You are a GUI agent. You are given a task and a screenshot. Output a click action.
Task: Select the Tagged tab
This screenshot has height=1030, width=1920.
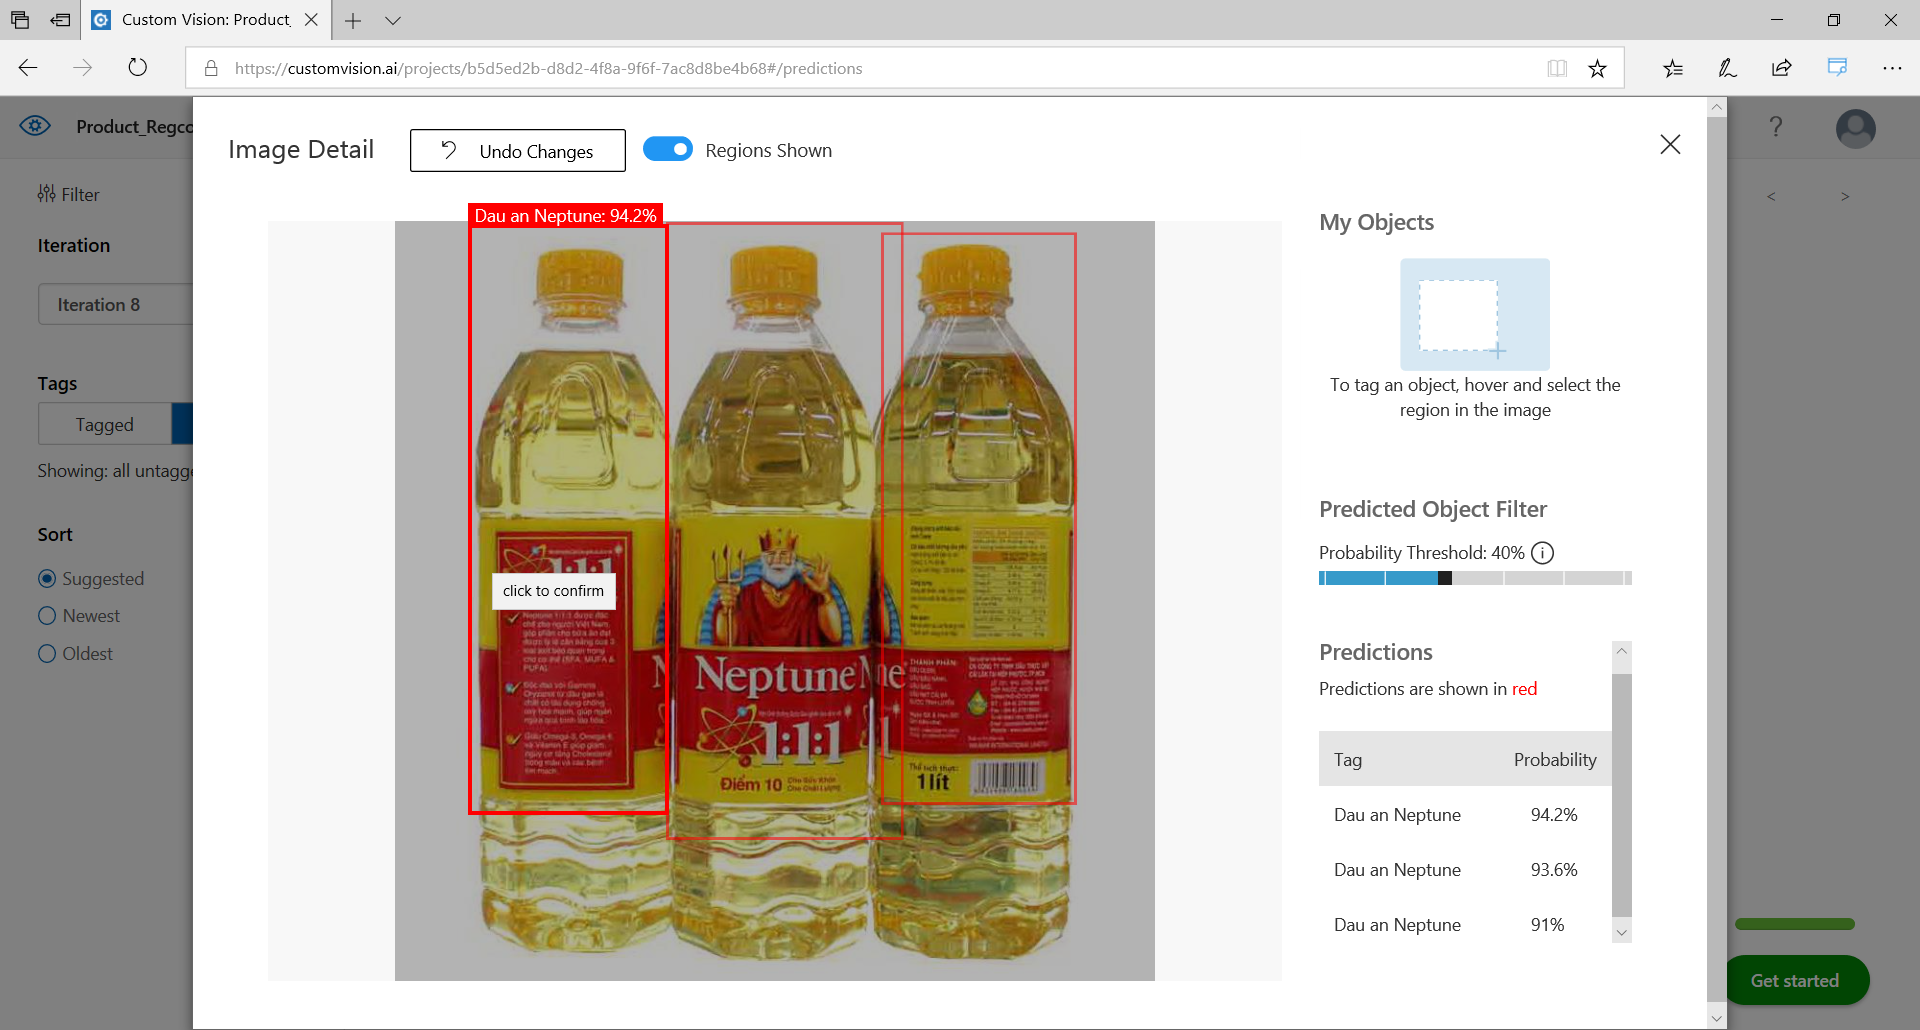pos(105,424)
